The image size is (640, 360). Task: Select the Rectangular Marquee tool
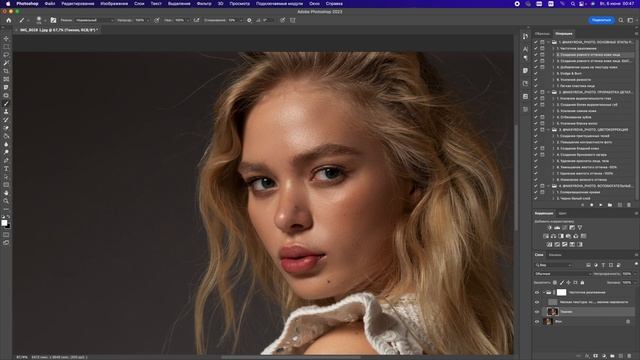[6, 47]
